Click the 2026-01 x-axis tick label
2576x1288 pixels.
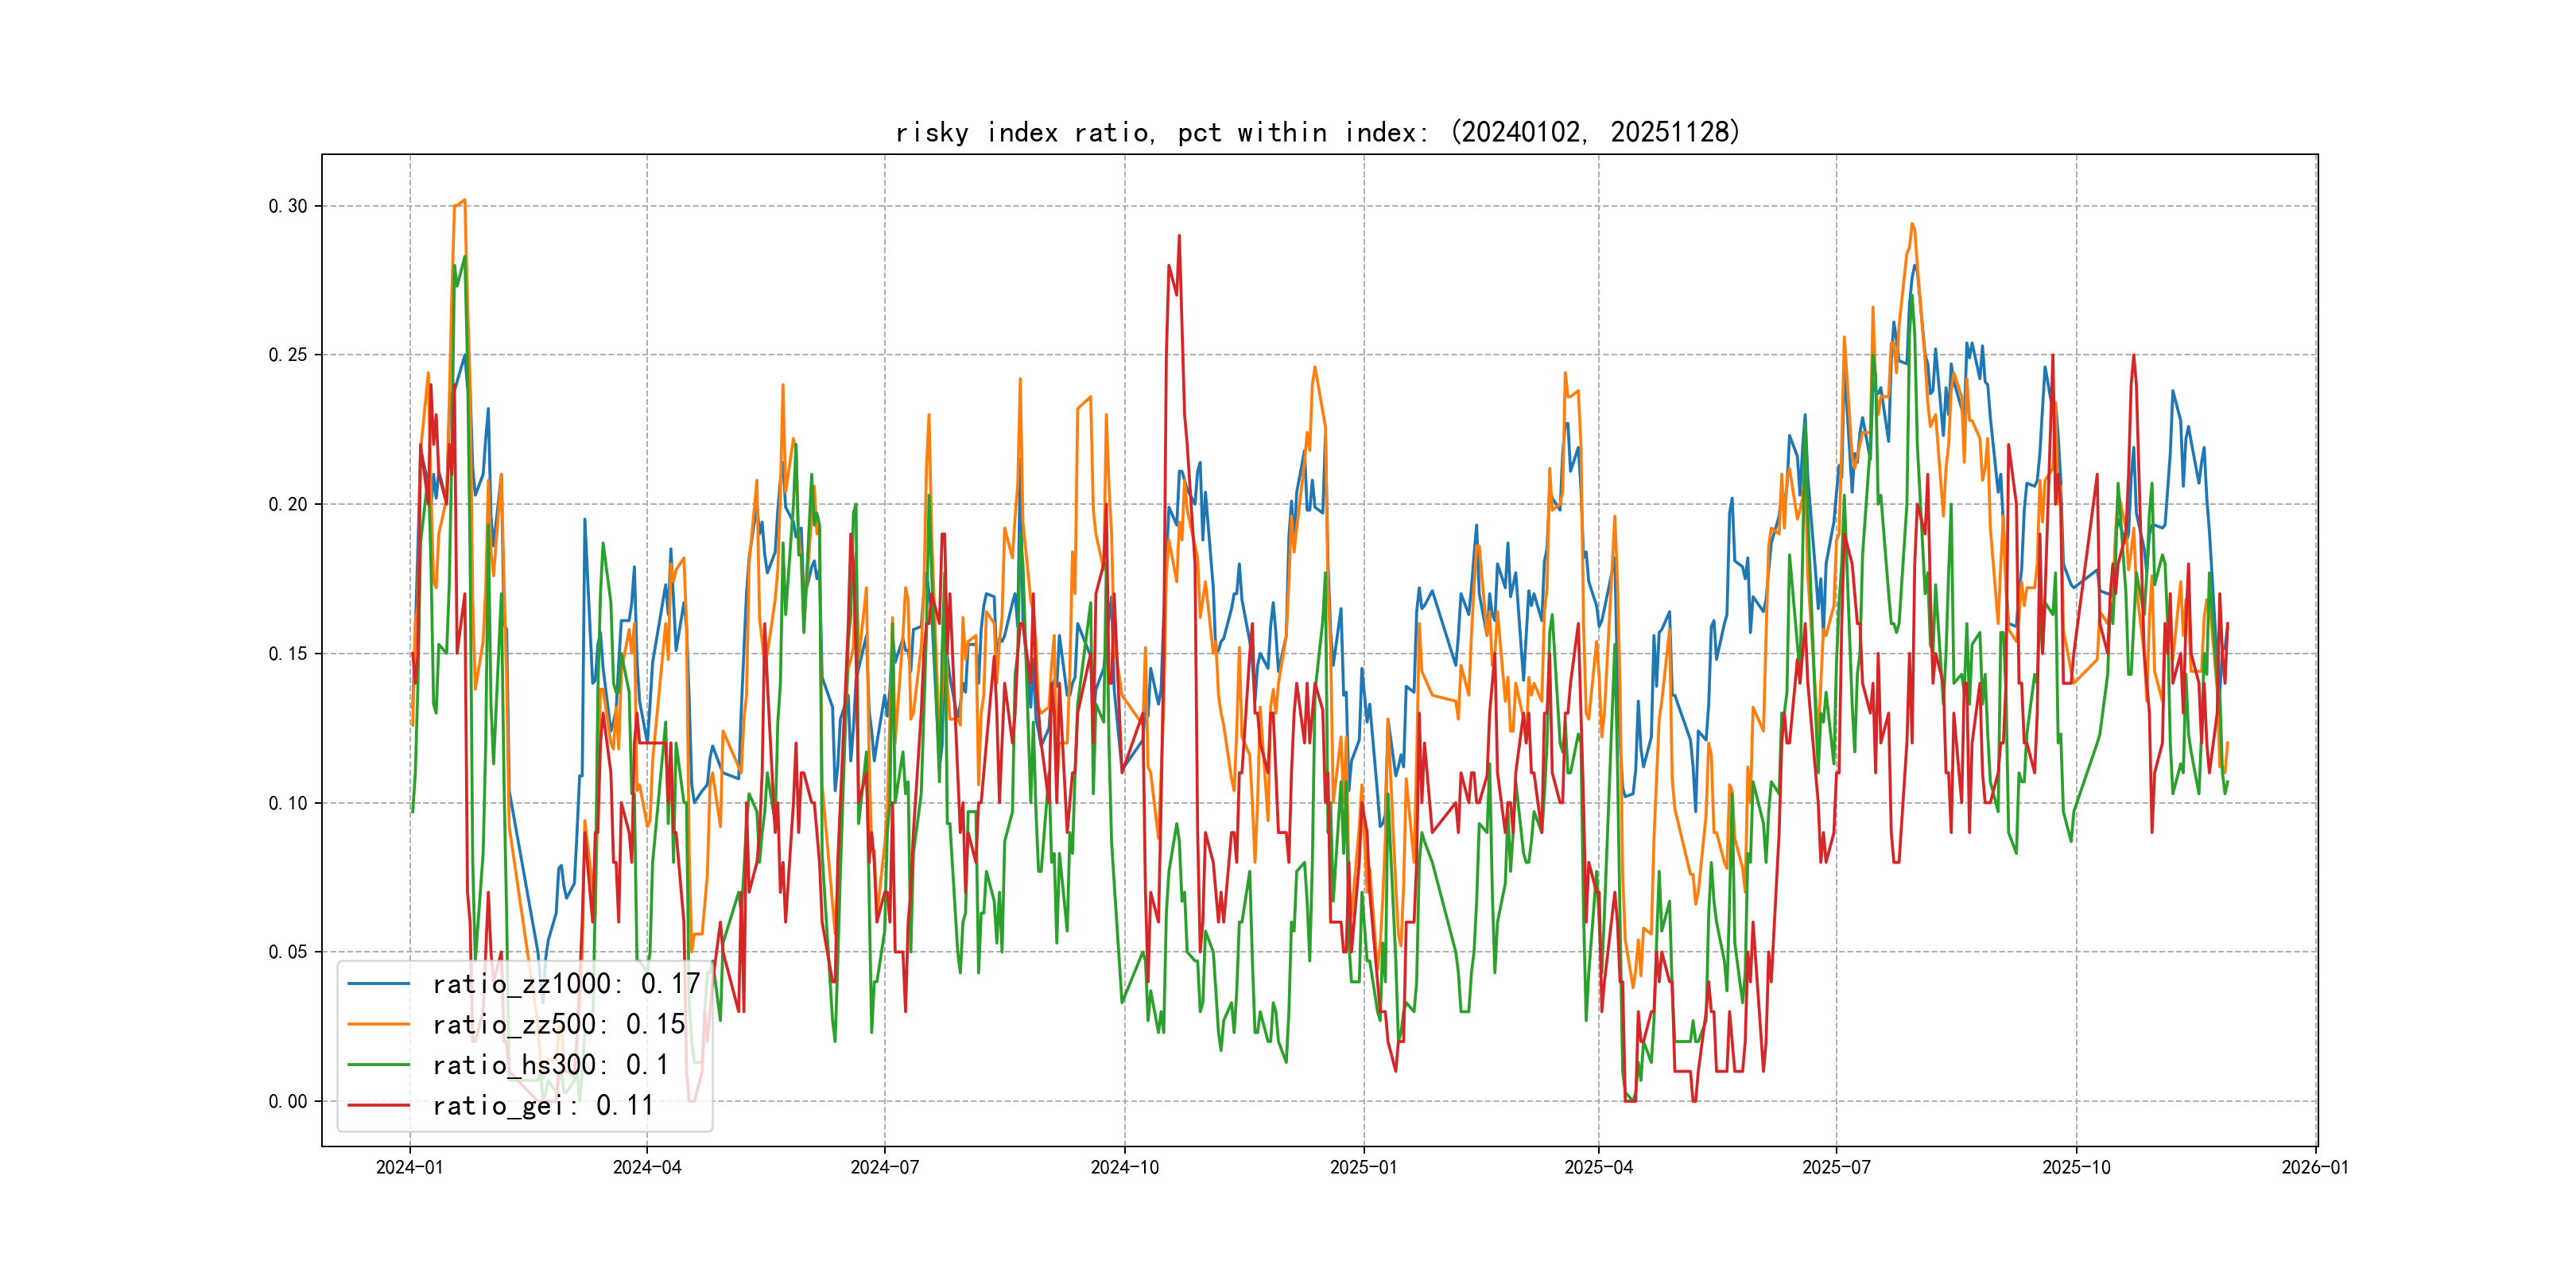click(x=2315, y=1167)
